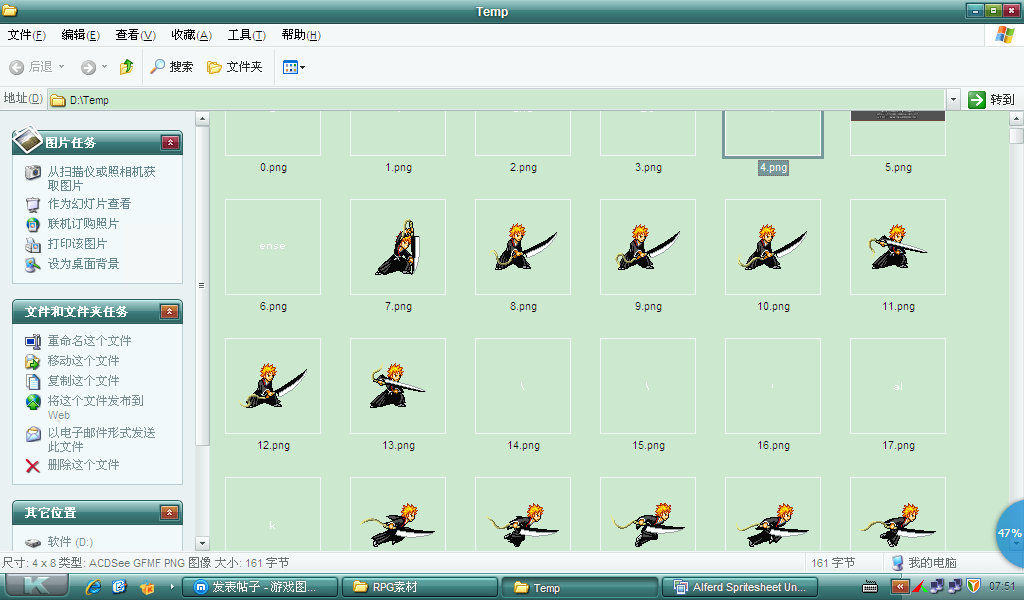Image resolution: width=1024 pixels, height=600 pixels.
Task: Click the K start button in taskbar
Action: pos(37,586)
